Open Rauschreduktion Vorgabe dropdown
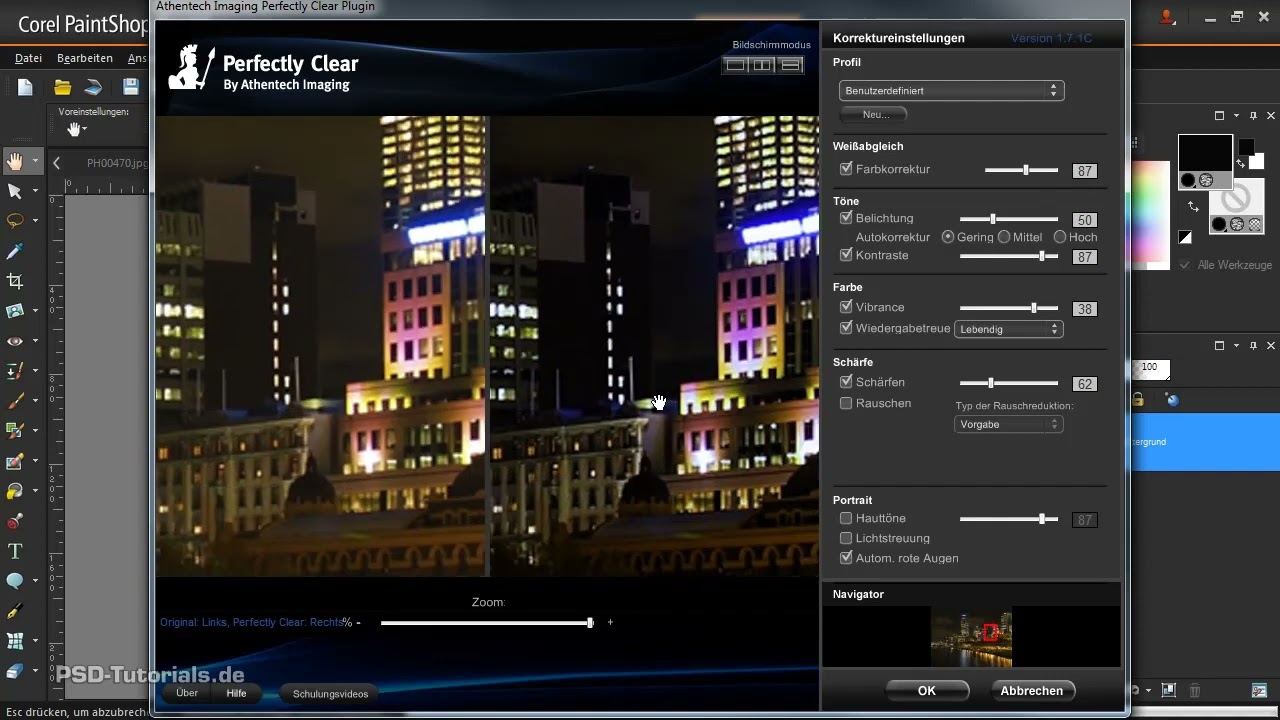The width and height of the screenshot is (1280, 720). coord(1009,425)
